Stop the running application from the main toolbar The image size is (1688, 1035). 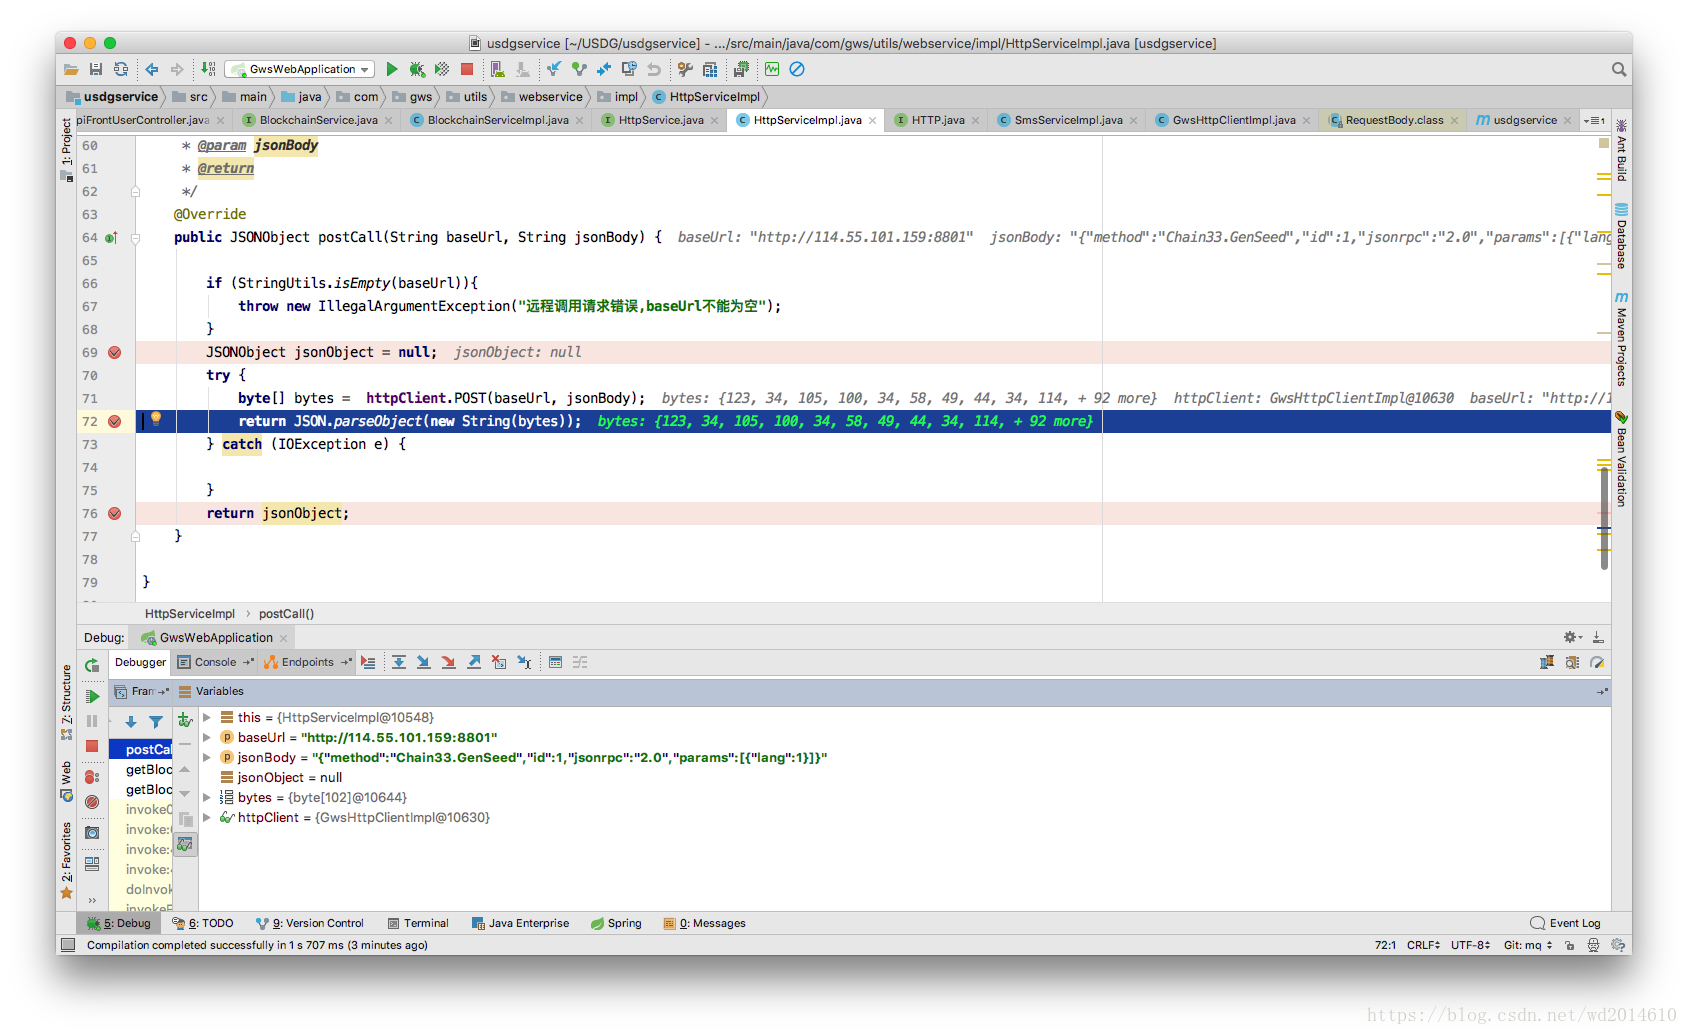pyautogui.click(x=467, y=69)
